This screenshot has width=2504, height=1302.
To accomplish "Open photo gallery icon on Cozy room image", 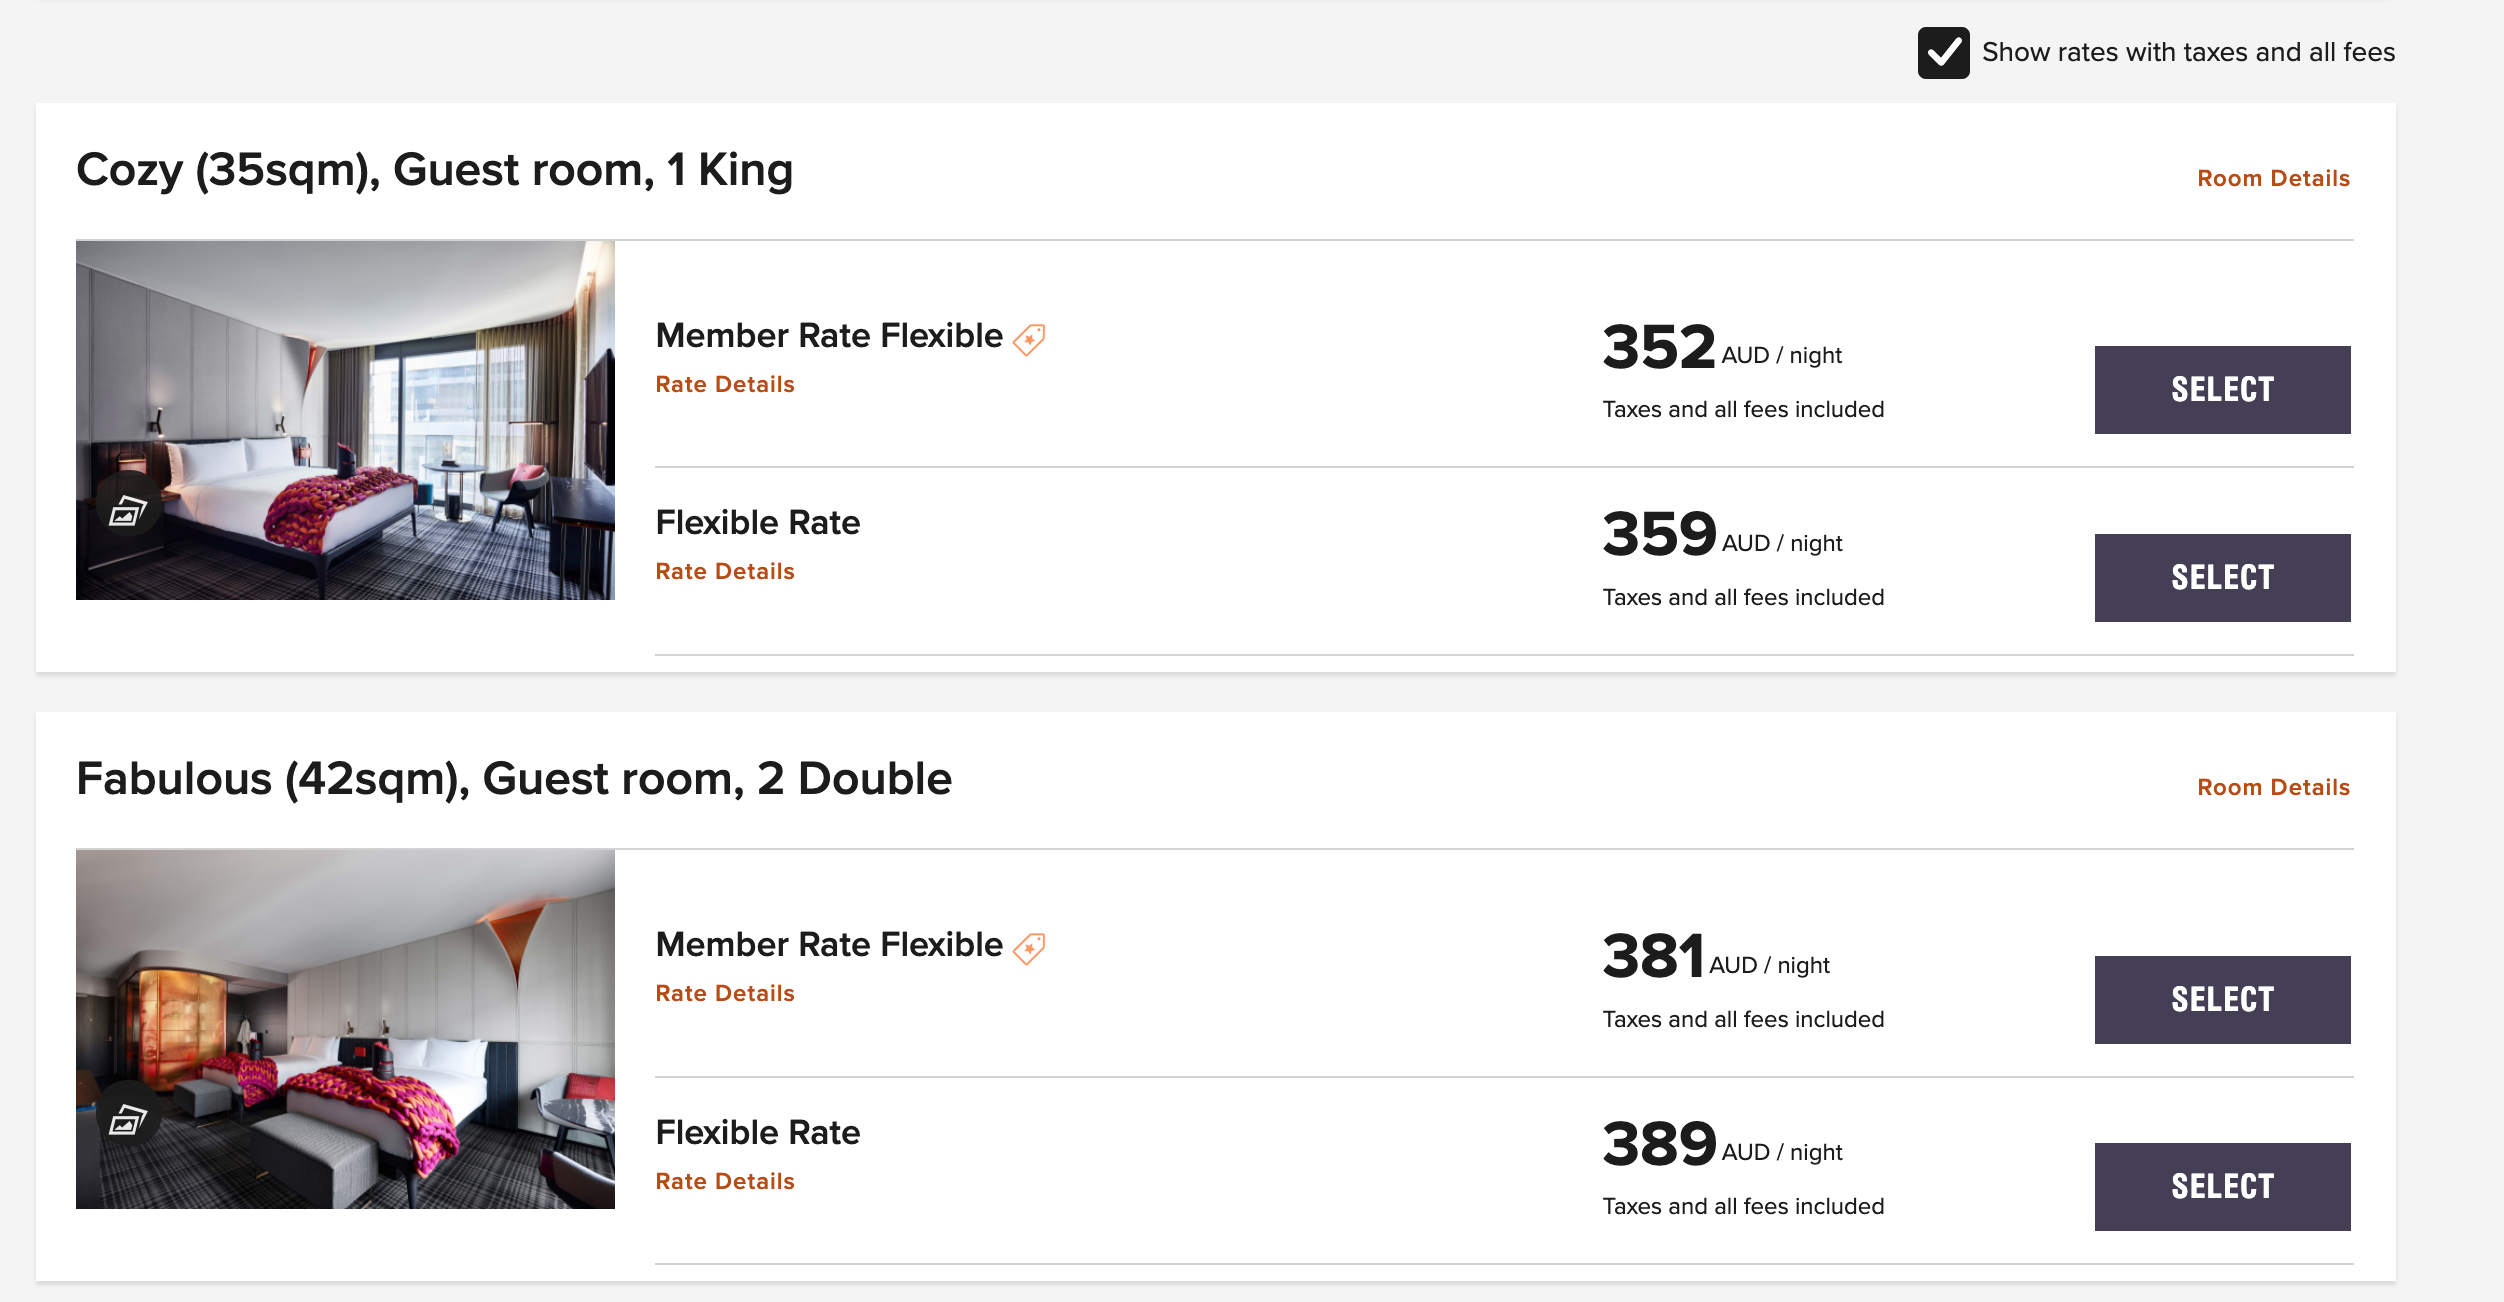I will (x=128, y=511).
